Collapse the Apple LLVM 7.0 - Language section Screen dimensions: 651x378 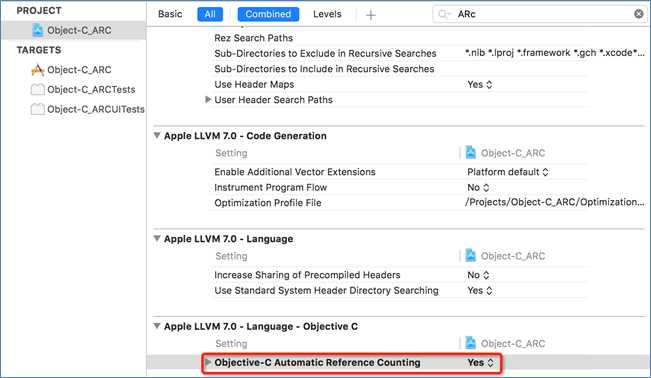click(x=157, y=239)
